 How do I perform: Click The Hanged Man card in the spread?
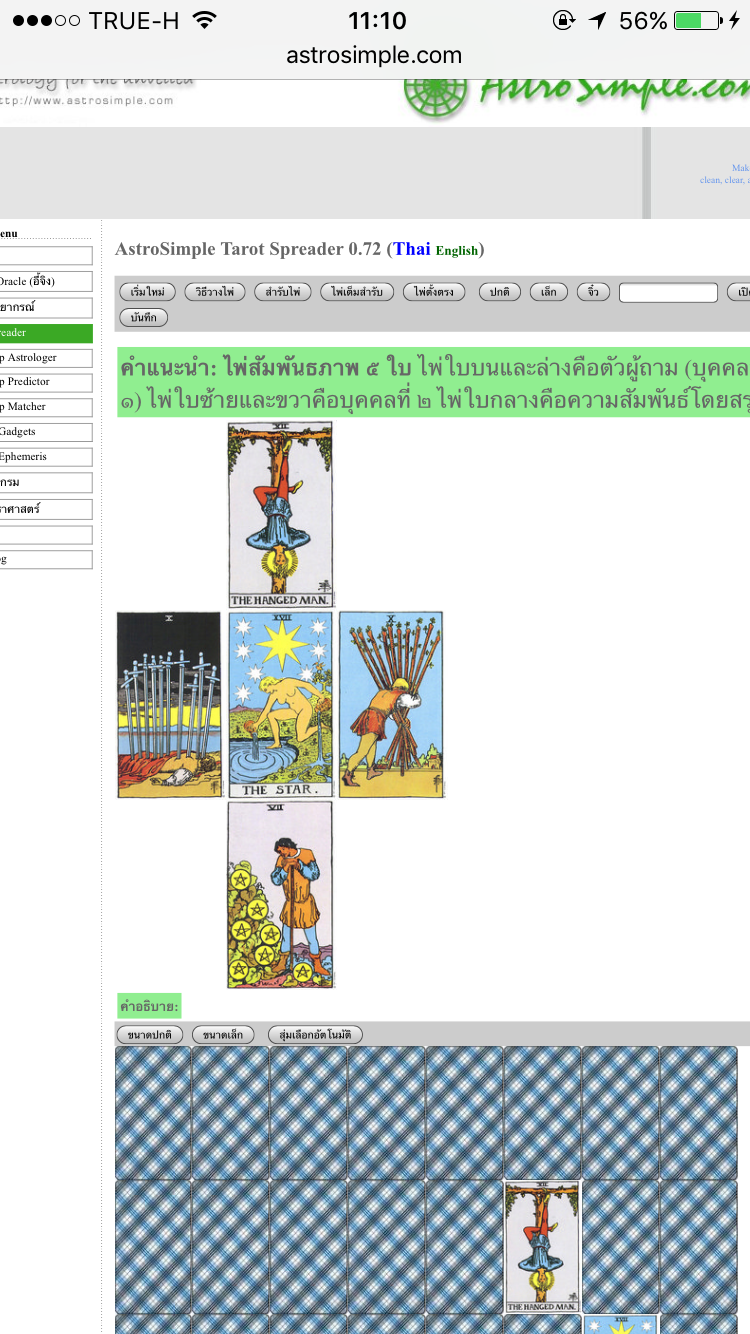pos(280,515)
